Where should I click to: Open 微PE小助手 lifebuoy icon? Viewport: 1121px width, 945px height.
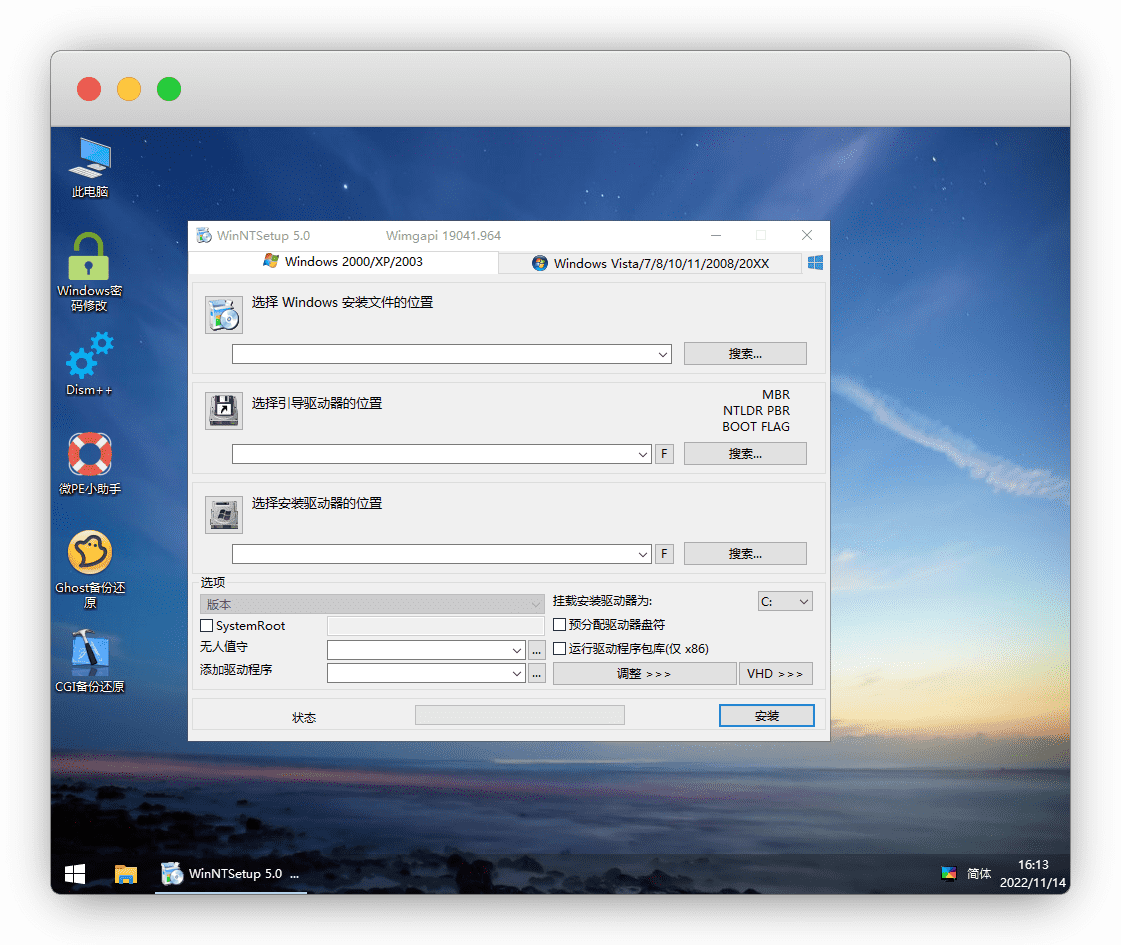[89, 456]
